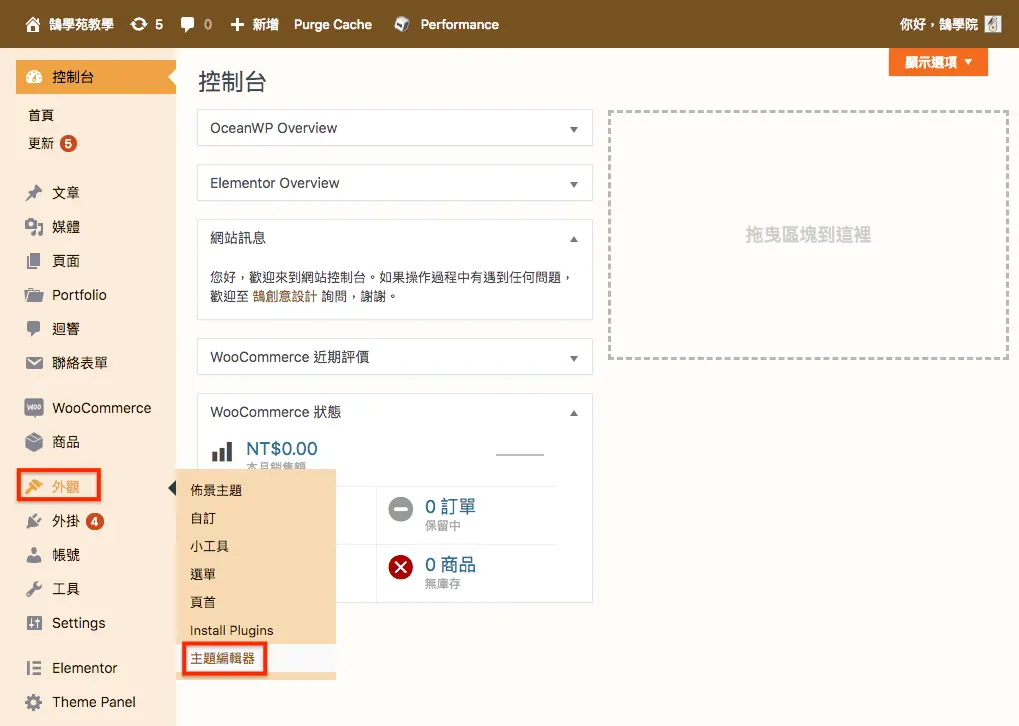
Task: Open 主題編輯器 from the submenu
Action: (222, 658)
